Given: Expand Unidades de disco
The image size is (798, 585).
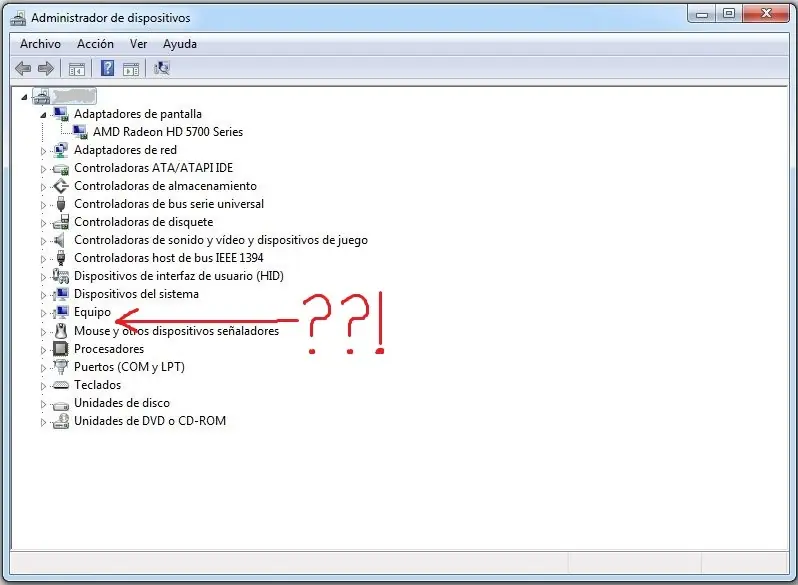Looking at the screenshot, I should [x=43, y=404].
